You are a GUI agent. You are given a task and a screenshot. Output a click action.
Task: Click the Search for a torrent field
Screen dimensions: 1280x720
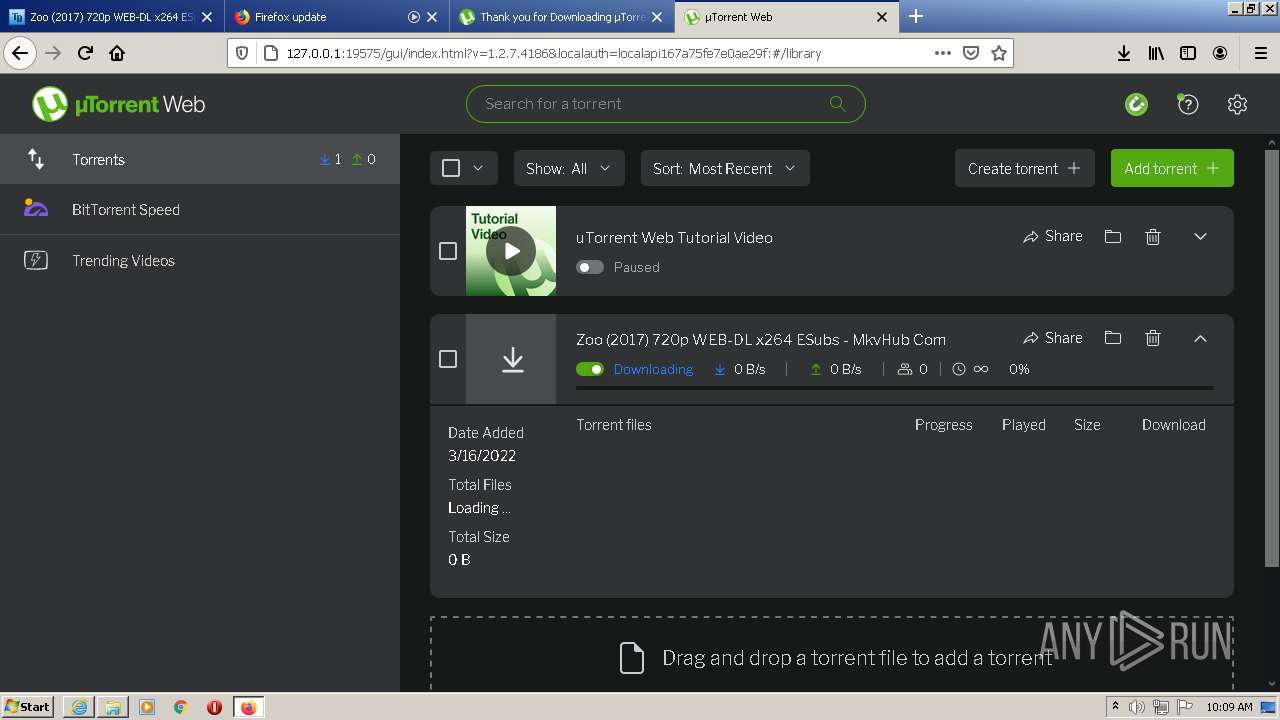[665, 104]
